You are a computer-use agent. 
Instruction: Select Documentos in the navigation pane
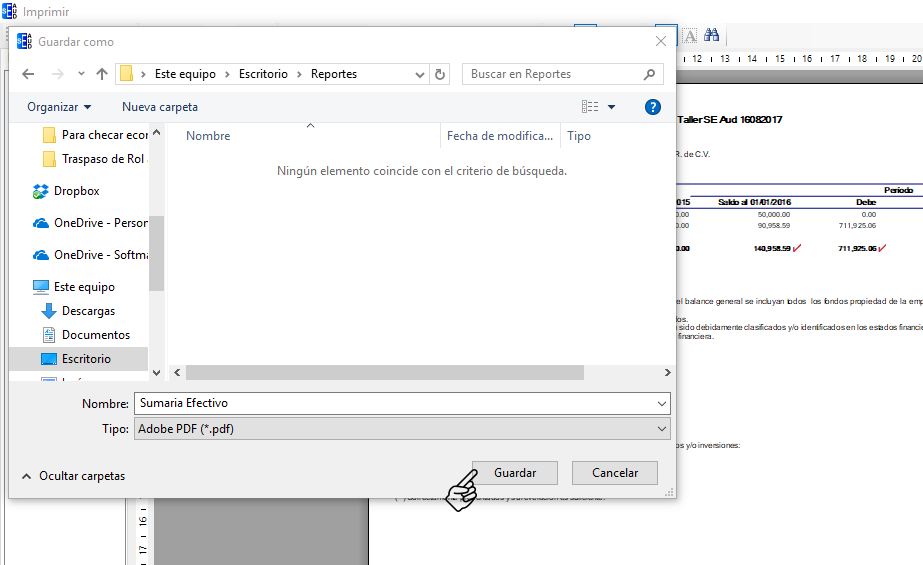point(95,335)
